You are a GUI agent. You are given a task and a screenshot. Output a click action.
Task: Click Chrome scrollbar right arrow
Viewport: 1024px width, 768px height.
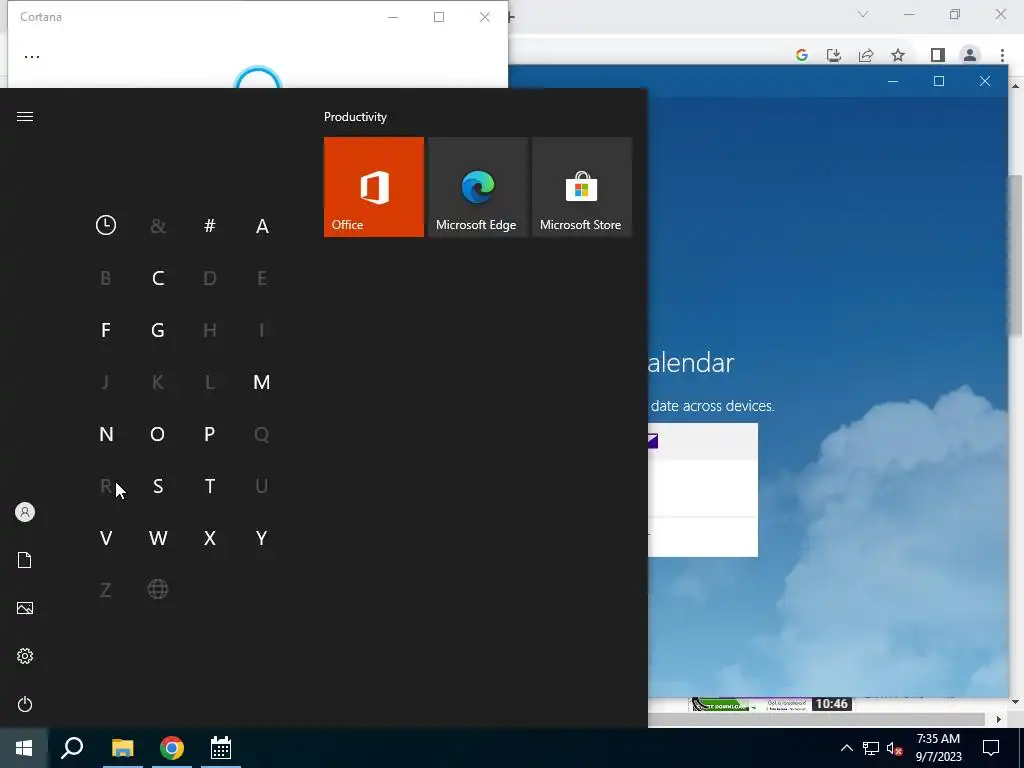tap(999, 720)
